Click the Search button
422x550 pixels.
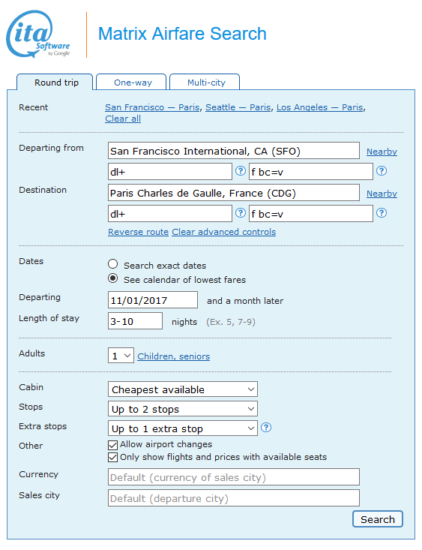click(x=378, y=519)
